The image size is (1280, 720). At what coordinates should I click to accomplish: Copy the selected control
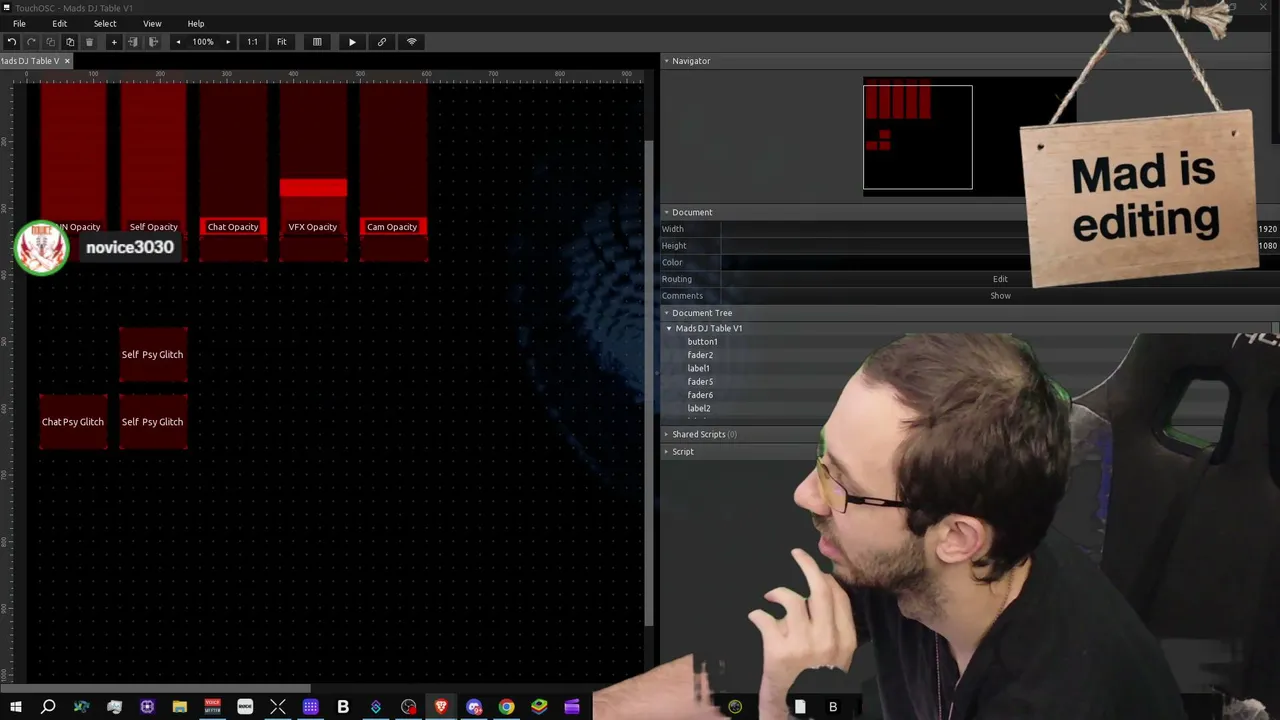pyautogui.click(x=51, y=42)
